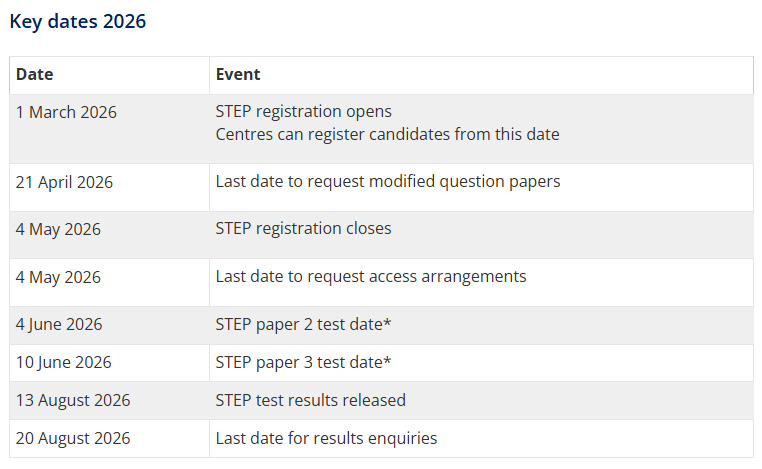Image resolution: width=762 pixels, height=469 pixels.
Task: Select the "4 June 2026" date cell
Action: (x=59, y=324)
